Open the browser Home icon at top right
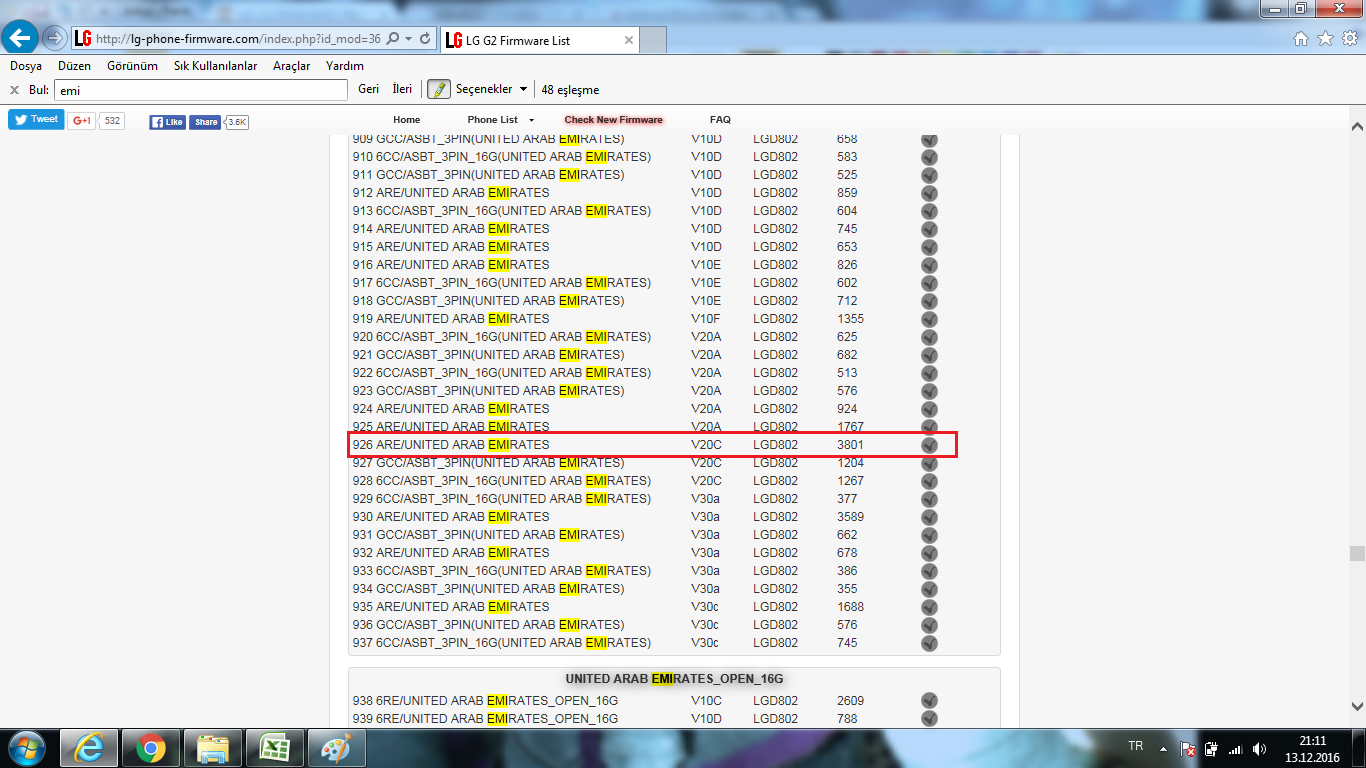This screenshot has width=1366, height=768. click(1301, 39)
